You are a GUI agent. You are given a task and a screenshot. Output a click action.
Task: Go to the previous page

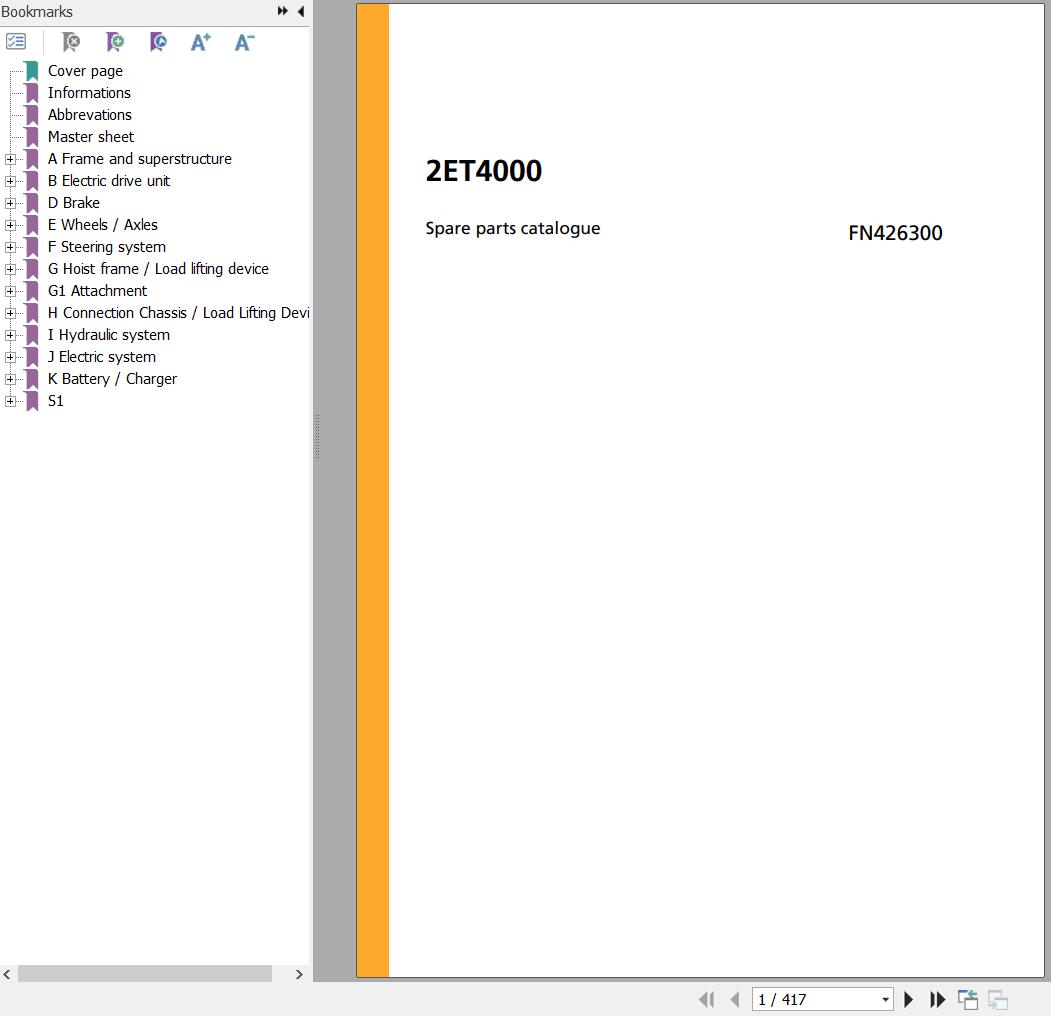(735, 999)
